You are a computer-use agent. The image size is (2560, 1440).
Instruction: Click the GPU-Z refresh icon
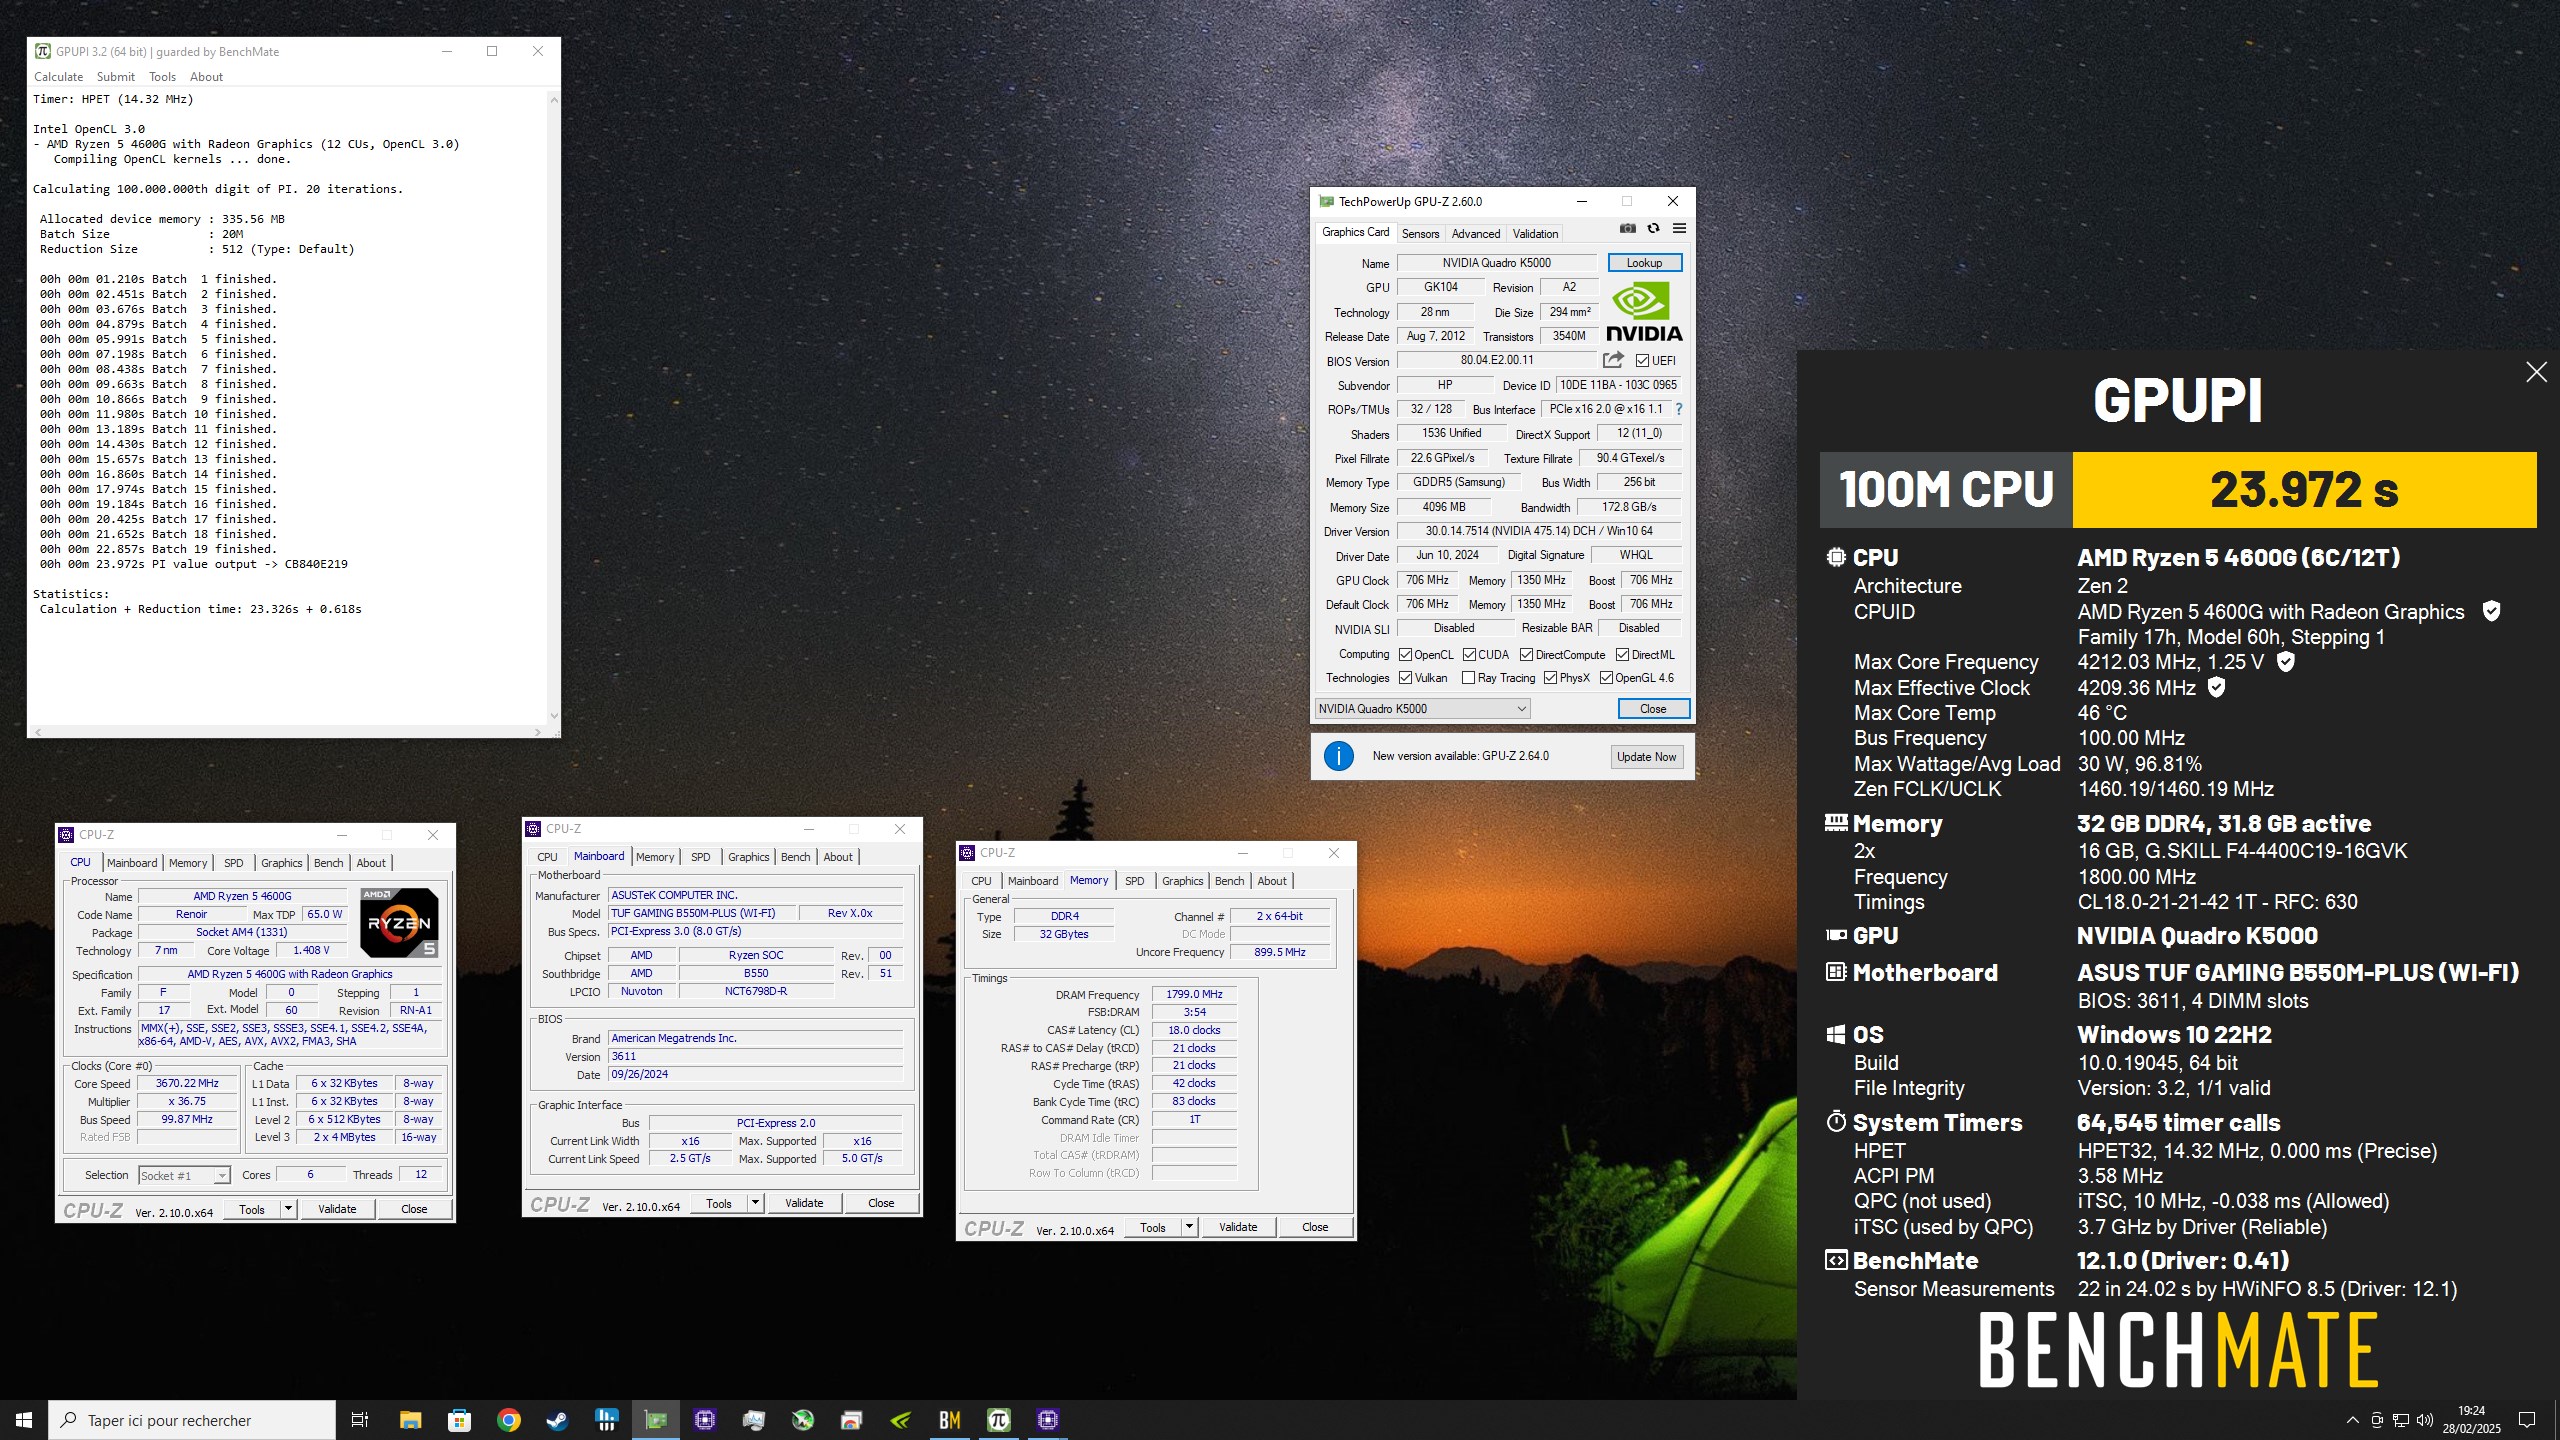[1654, 229]
